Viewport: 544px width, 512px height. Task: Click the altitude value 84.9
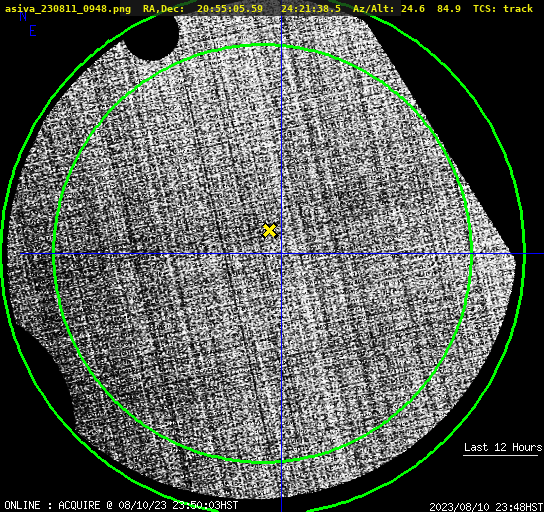coord(449,9)
